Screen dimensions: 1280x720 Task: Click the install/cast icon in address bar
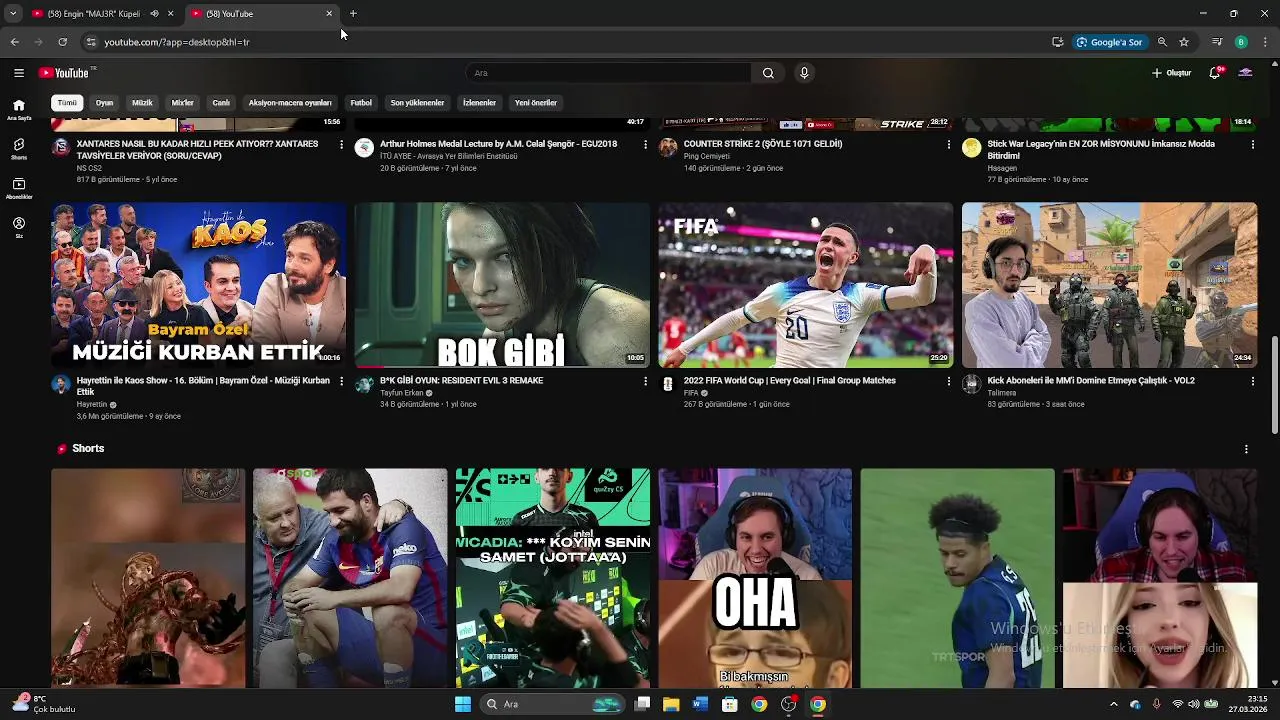tap(1057, 42)
